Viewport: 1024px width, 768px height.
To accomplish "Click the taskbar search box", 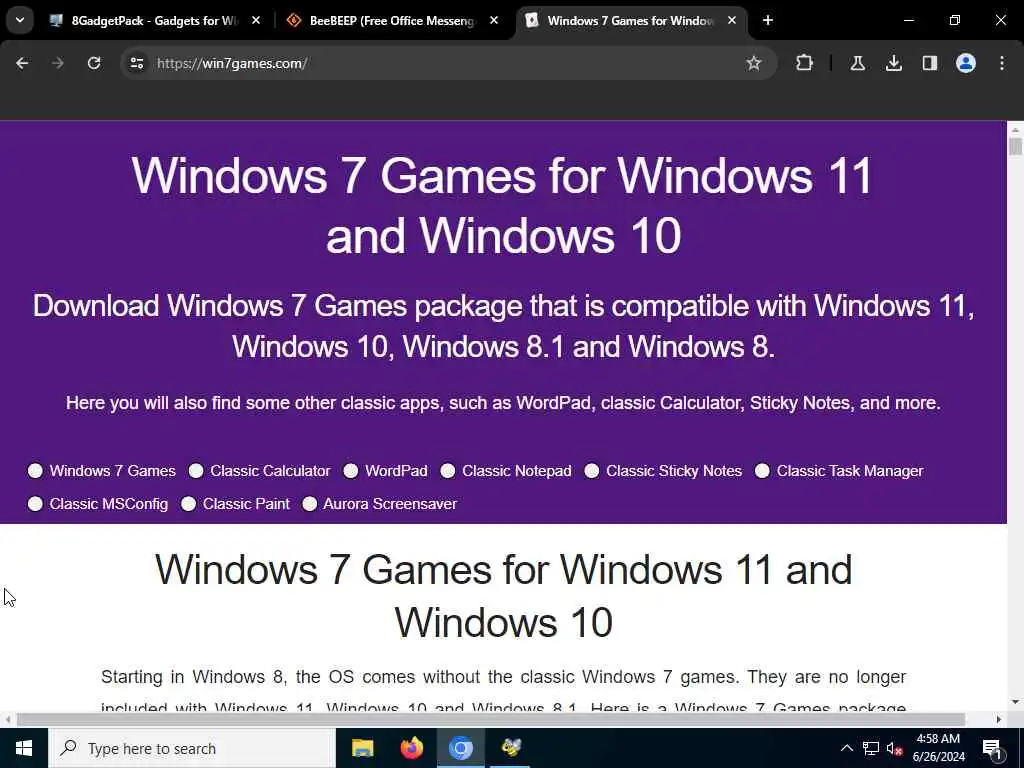I will pos(191,748).
